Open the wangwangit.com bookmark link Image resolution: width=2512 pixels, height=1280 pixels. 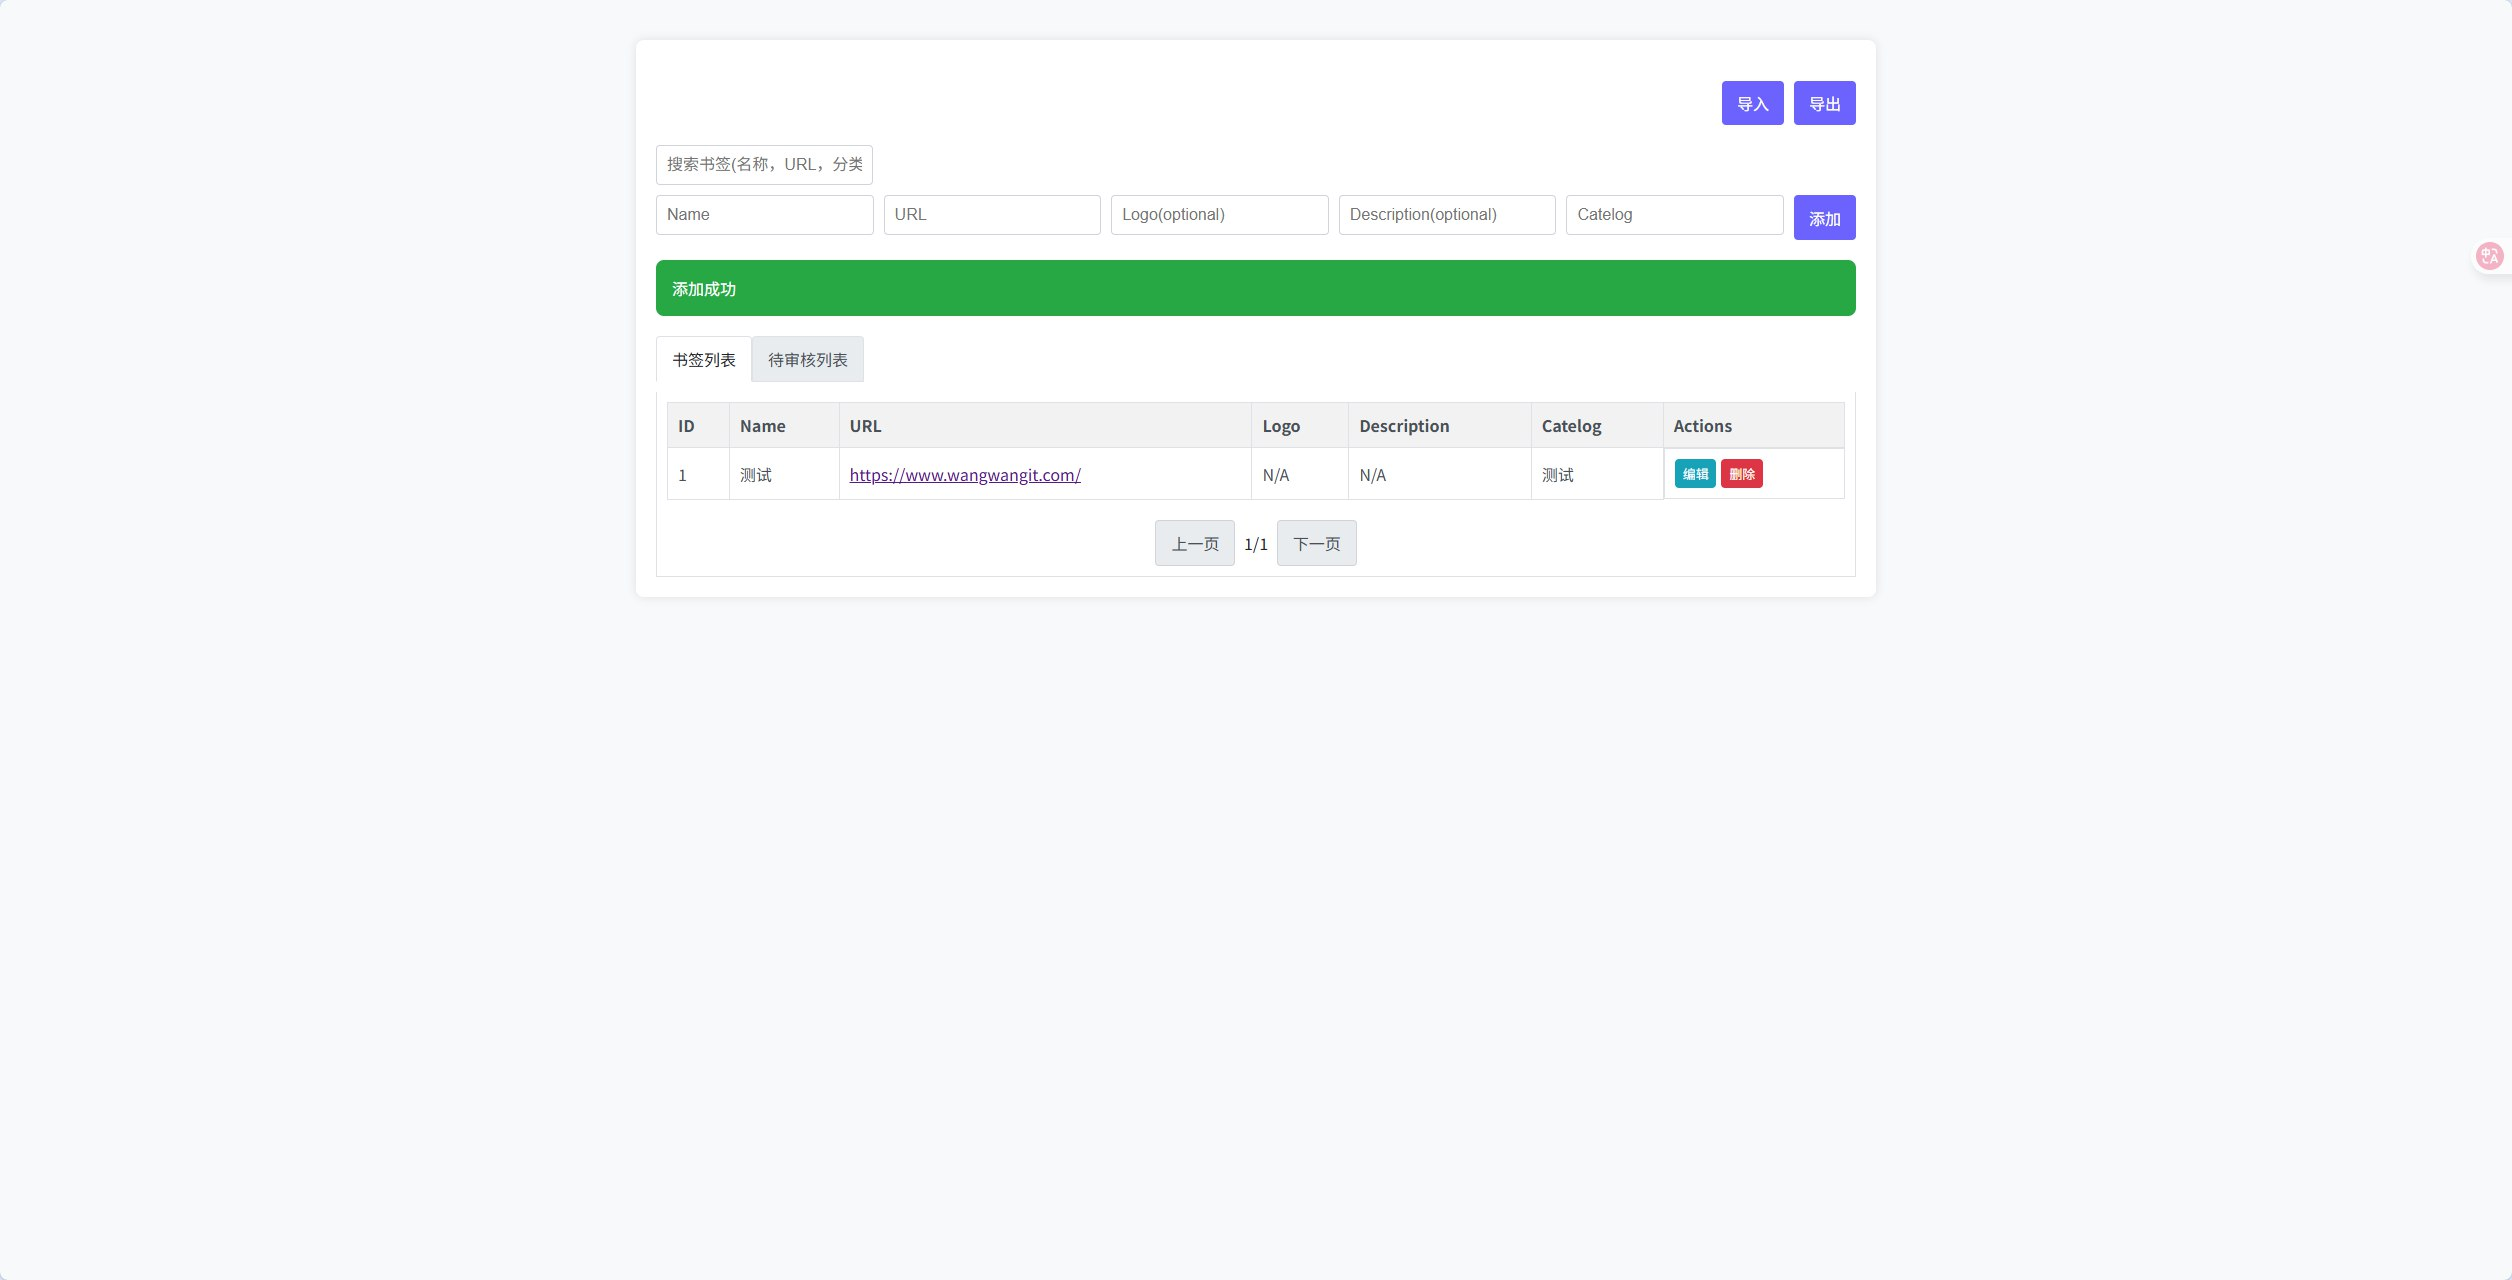[x=965, y=475]
